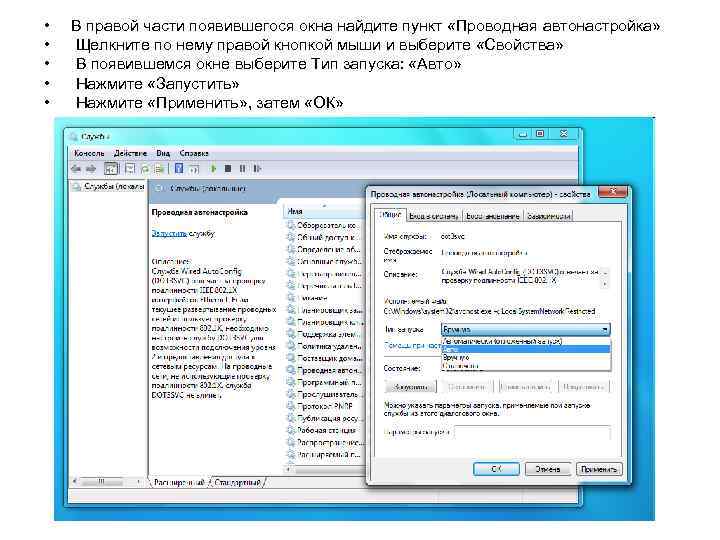This screenshot has width=720, height=540.
Task: Select the Публикация ресу... service row
Action: (x=325, y=418)
